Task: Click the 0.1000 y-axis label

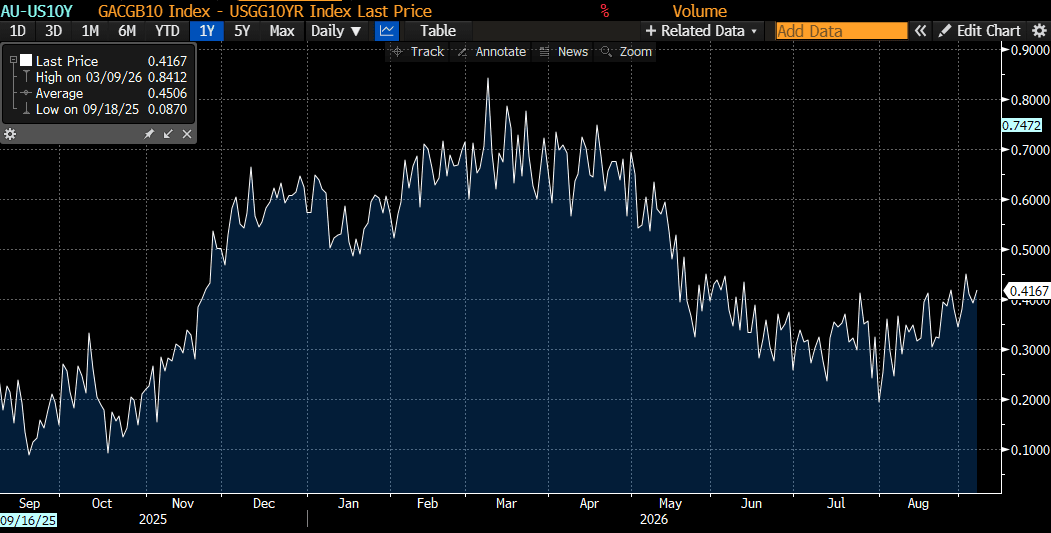Action: (1030, 449)
